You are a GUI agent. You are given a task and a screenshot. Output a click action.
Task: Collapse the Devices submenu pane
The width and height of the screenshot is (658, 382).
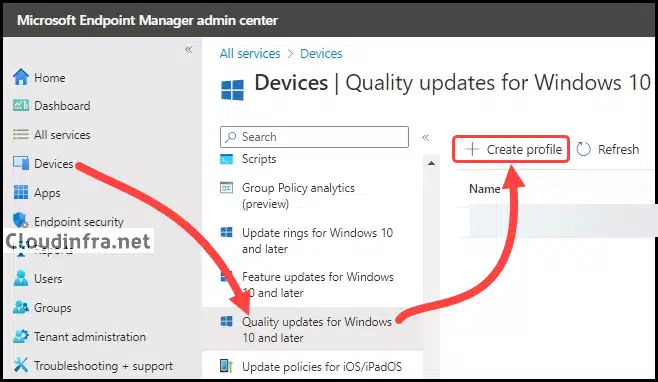pyautogui.click(x=426, y=137)
